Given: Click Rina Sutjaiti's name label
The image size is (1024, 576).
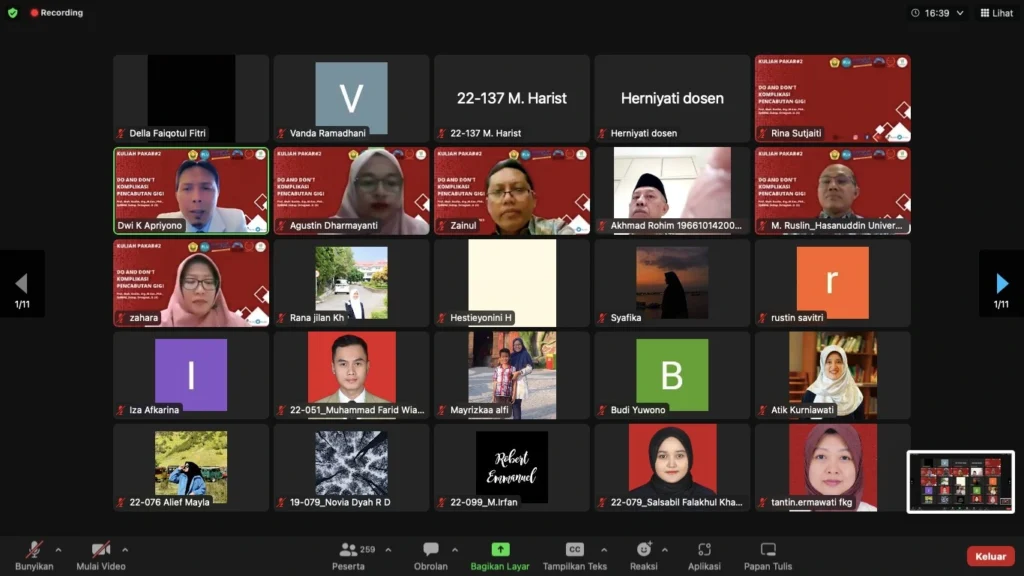Looking at the screenshot, I should 796,133.
